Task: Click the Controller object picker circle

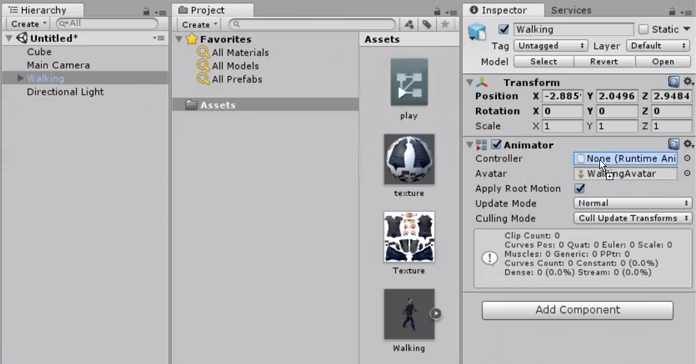Action: click(x=687, y=158)
